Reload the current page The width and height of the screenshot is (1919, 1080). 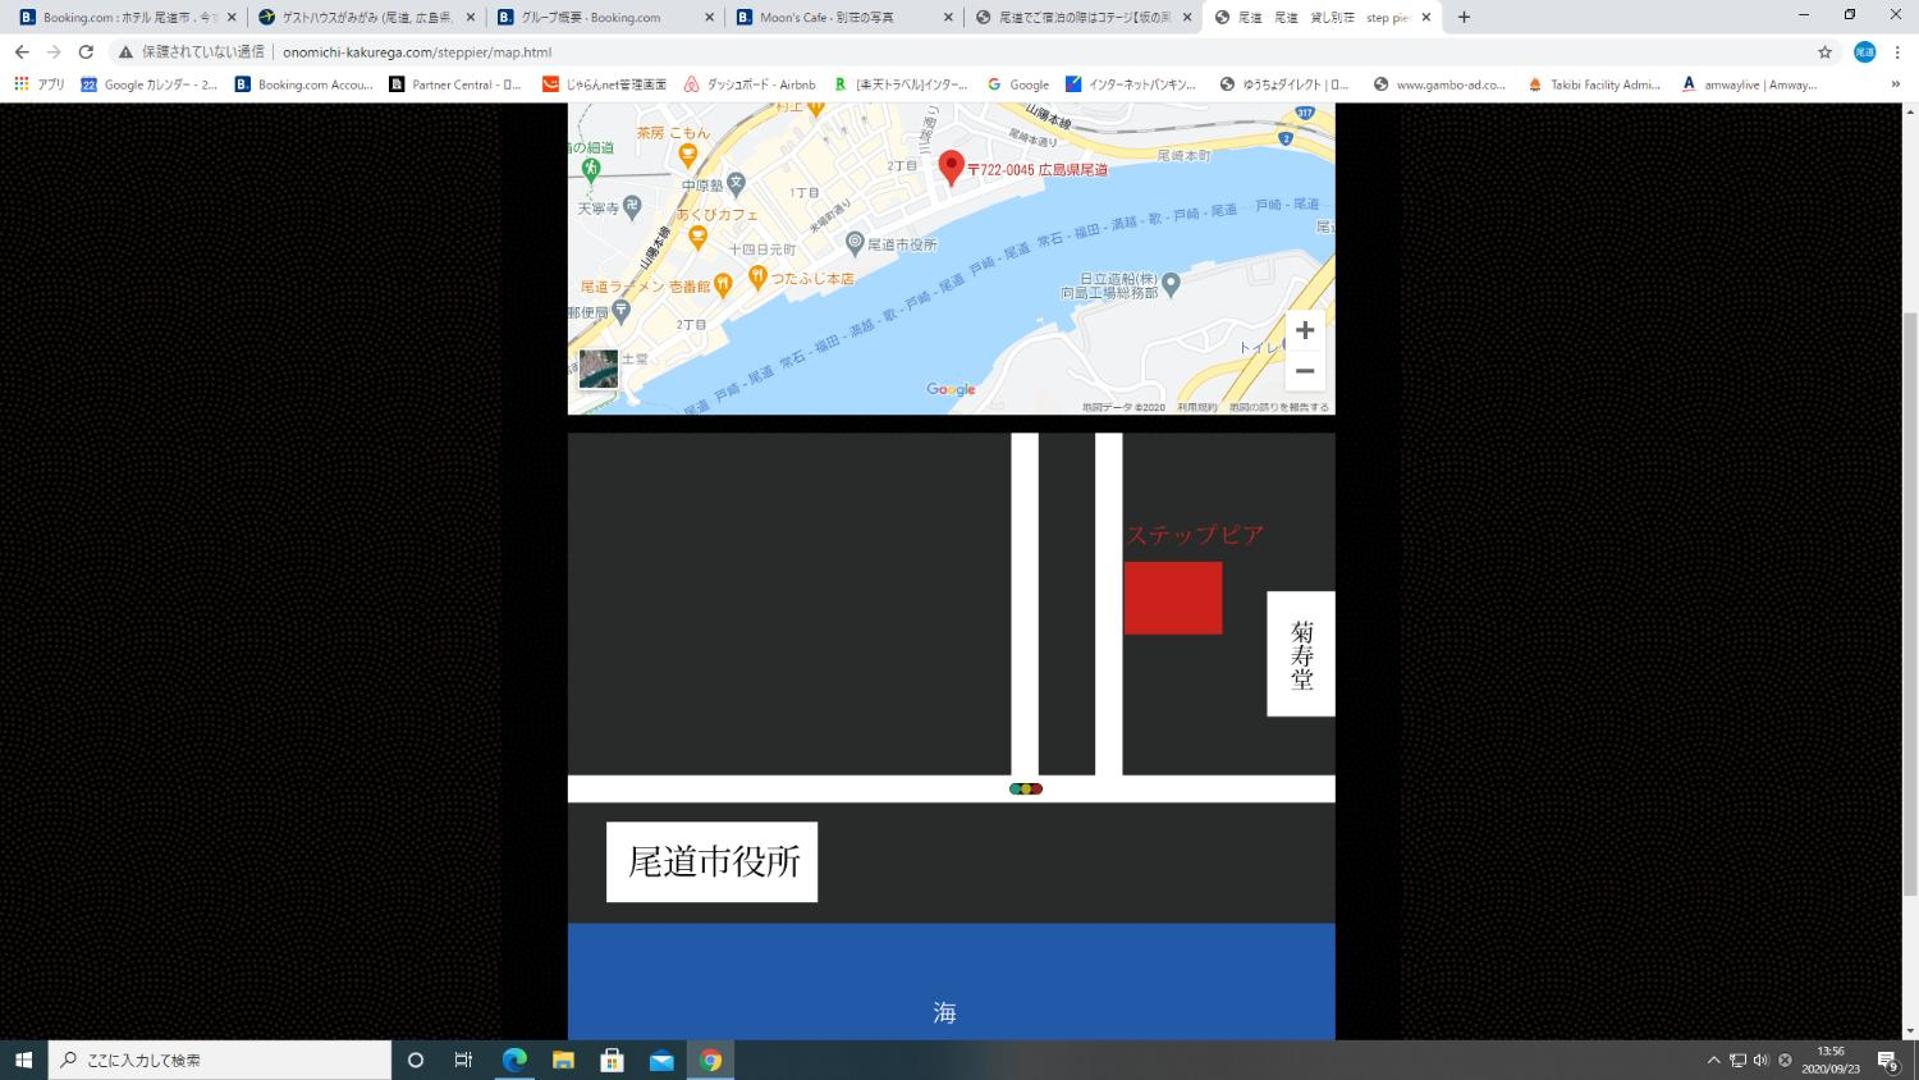[86, 52]
